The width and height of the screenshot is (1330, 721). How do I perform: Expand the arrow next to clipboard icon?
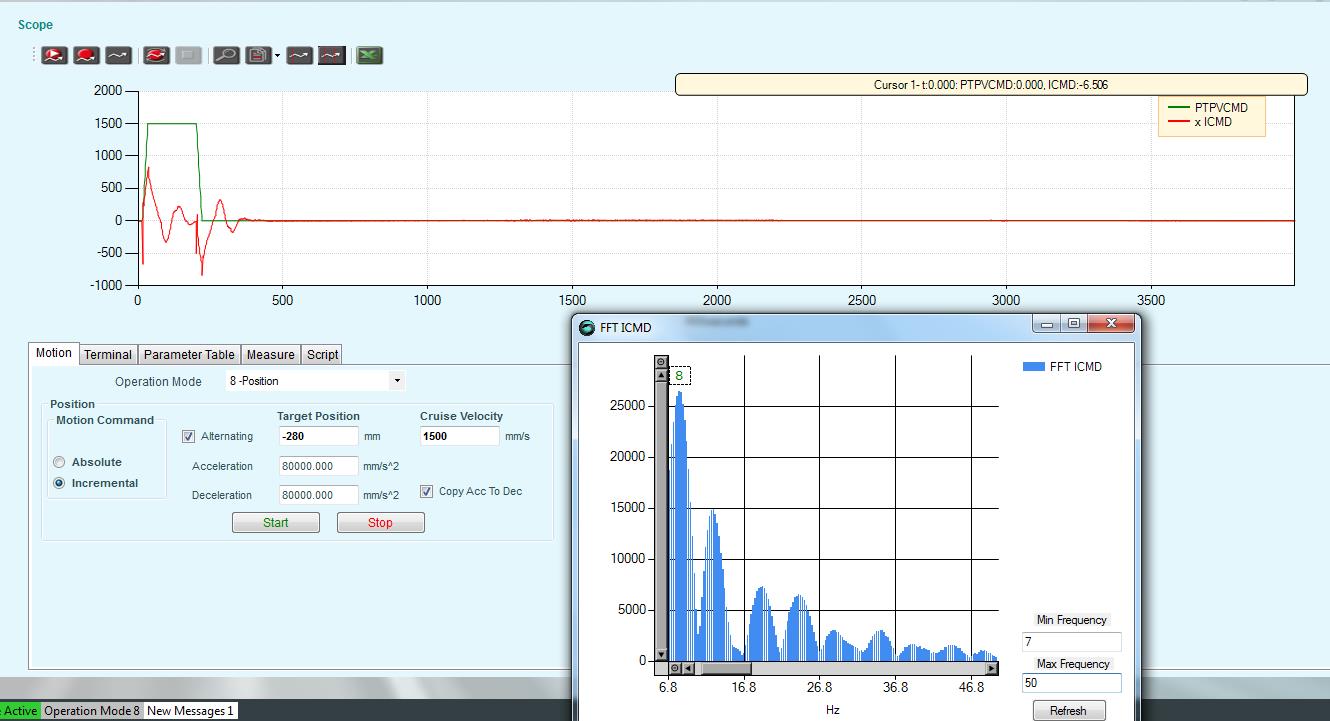277,56
